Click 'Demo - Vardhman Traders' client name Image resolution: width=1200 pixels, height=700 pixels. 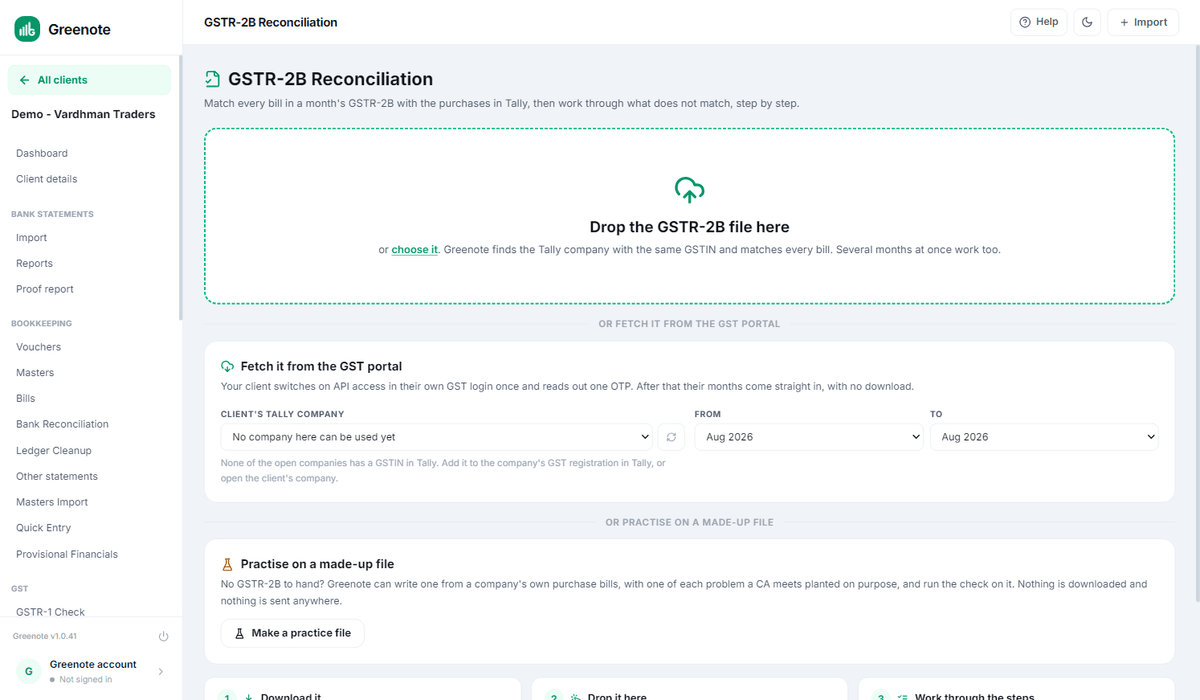pyautogui.click(x=83, y=114)
